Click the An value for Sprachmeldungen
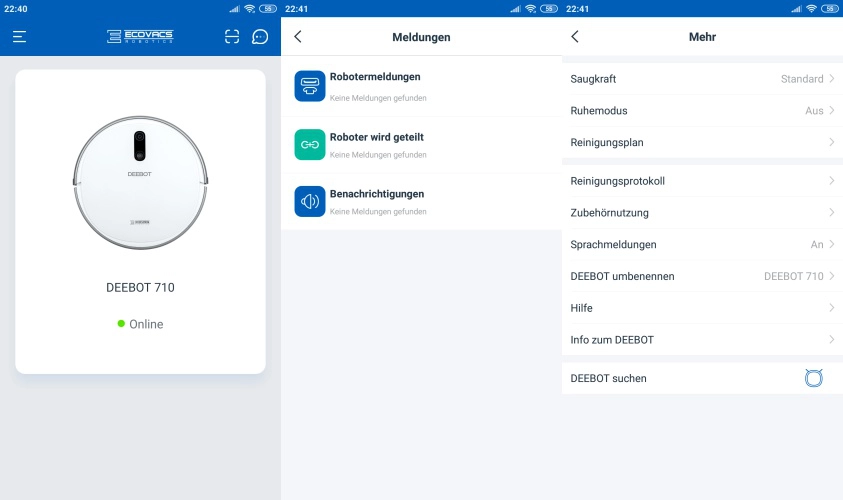 [x=817, y=244]
